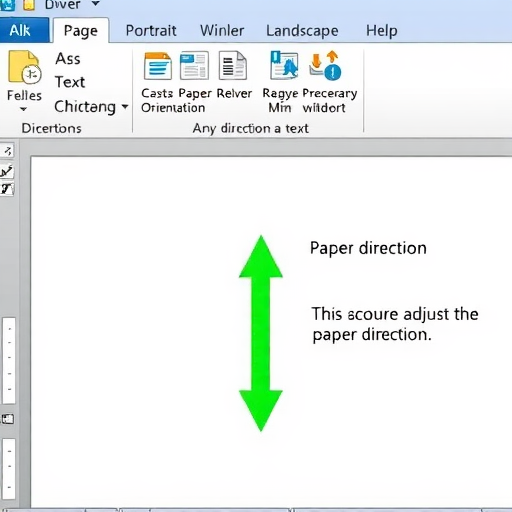Switch to the Portrait tab

tap(151, 31)
